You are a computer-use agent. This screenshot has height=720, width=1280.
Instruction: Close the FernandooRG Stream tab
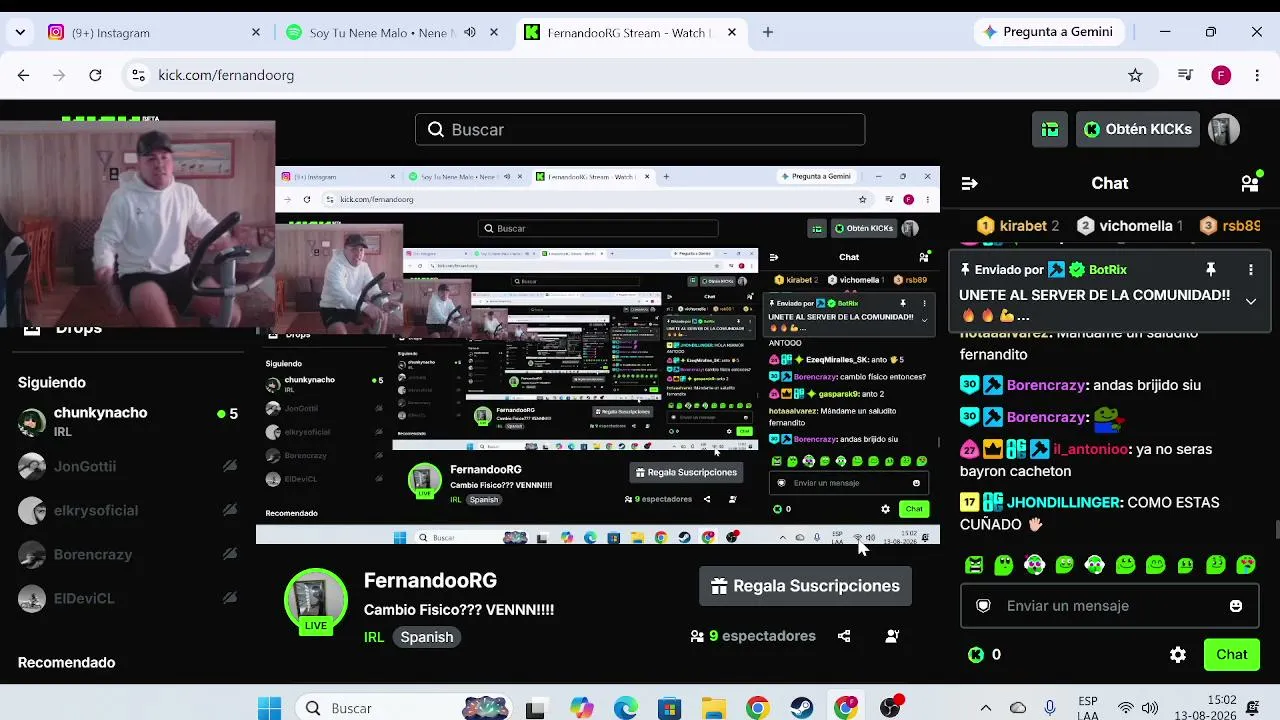(x=732, y=32)
